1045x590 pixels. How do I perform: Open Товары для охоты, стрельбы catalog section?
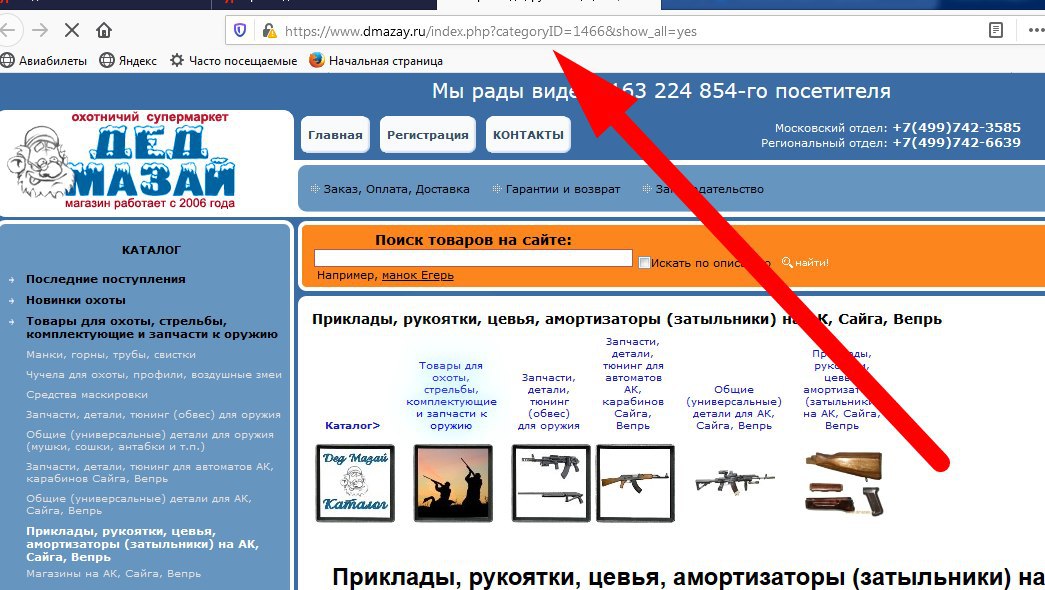[152, 327]
